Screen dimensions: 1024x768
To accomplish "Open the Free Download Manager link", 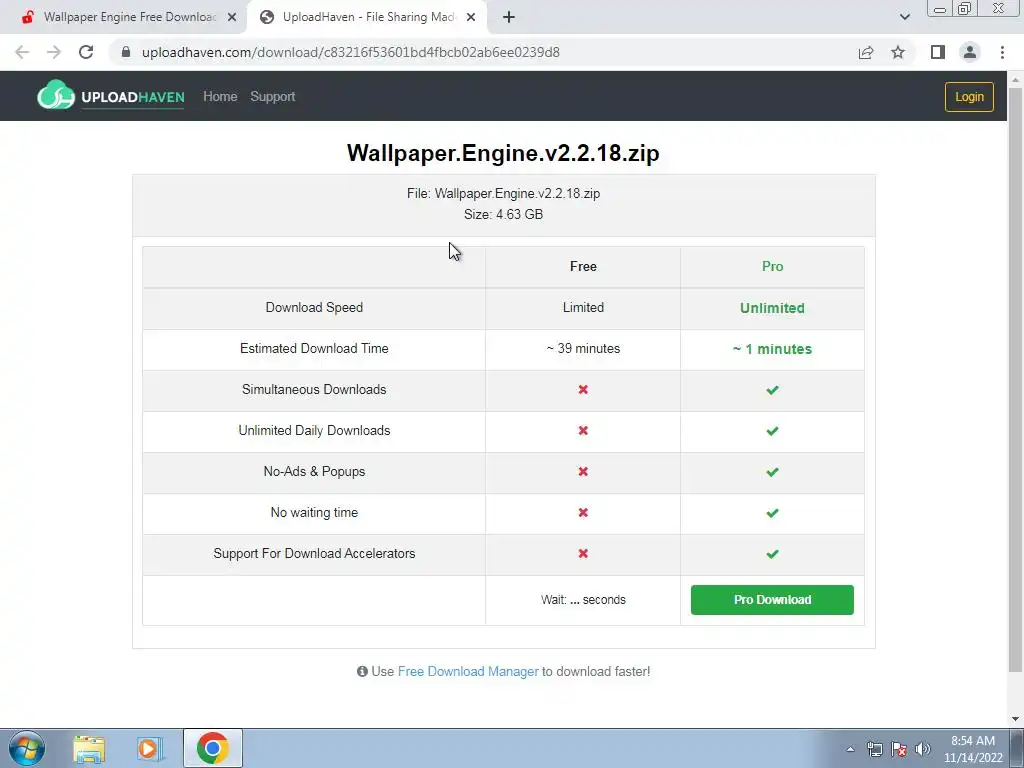I will tap(468, 671).
